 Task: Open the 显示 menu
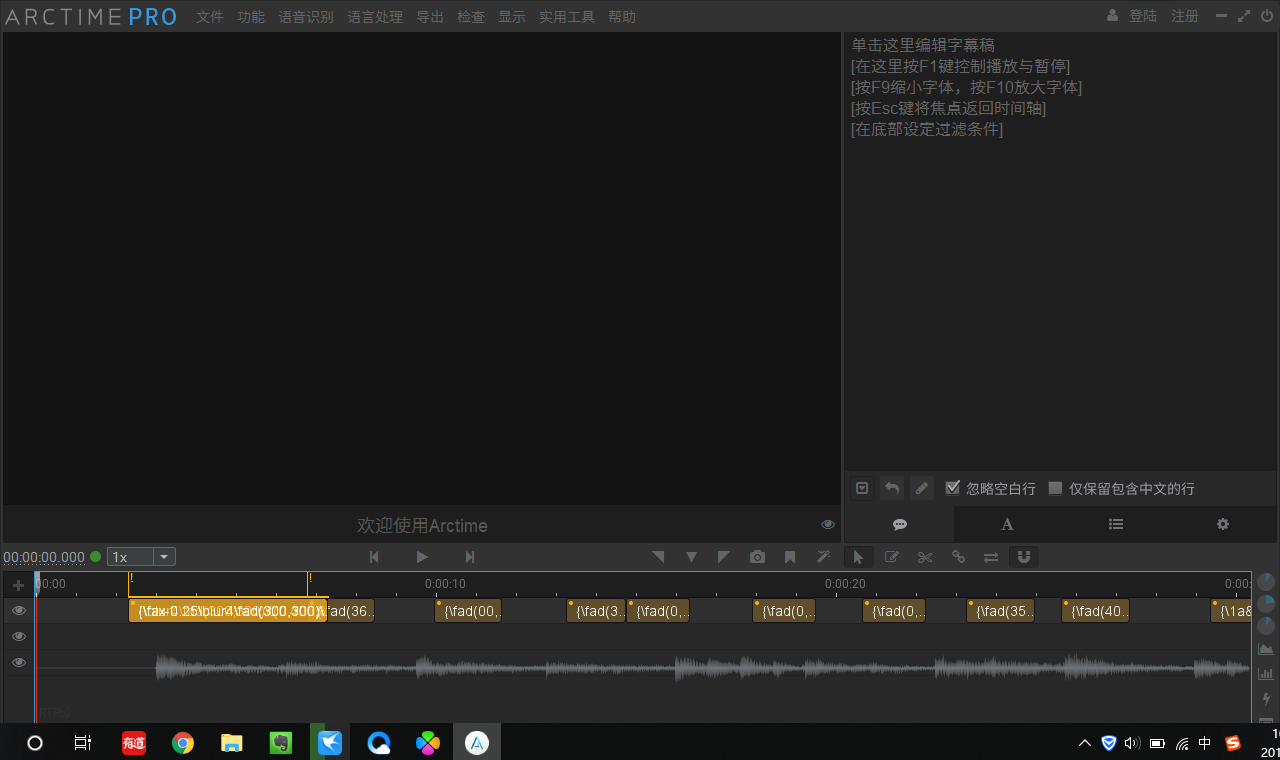coord(512,17)
